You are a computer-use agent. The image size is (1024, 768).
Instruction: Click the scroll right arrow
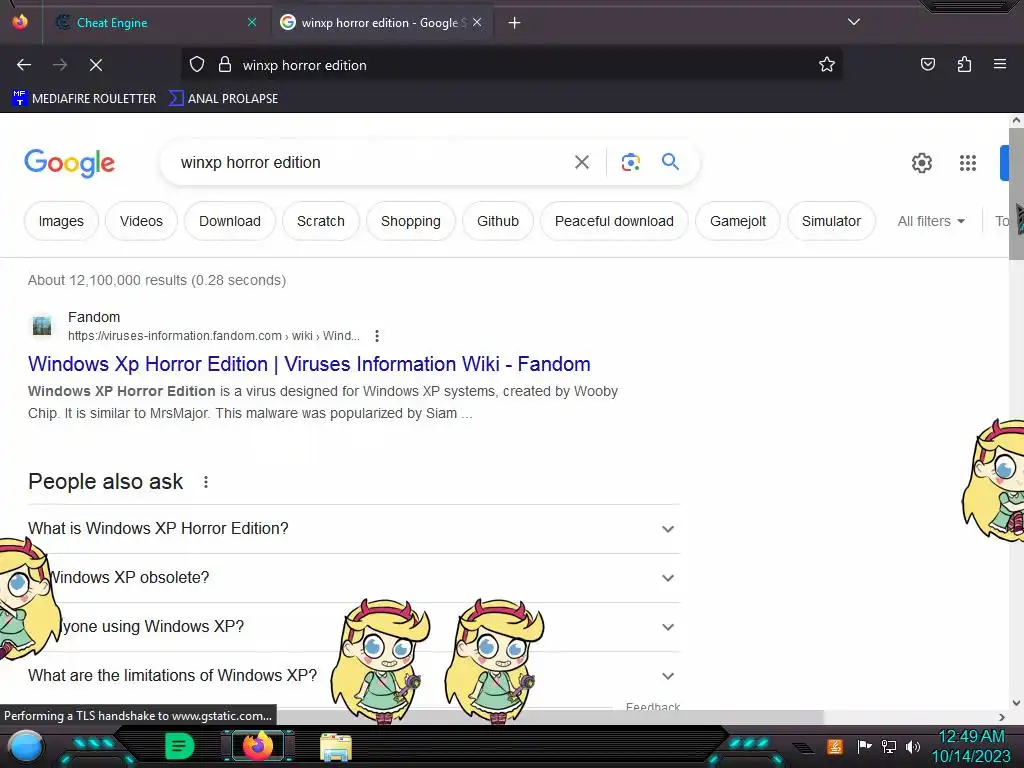[1002, 717]
